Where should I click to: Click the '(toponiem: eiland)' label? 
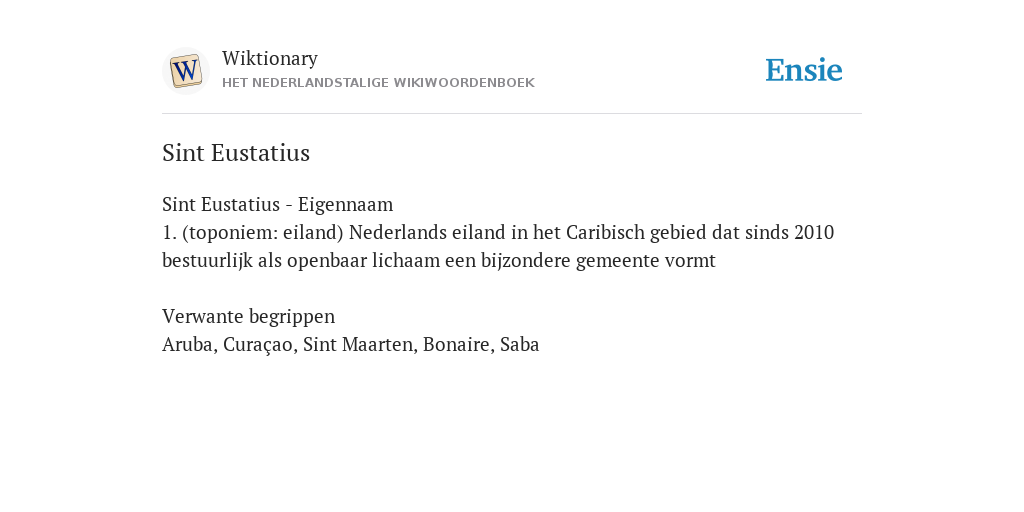(x=263, y=232)
